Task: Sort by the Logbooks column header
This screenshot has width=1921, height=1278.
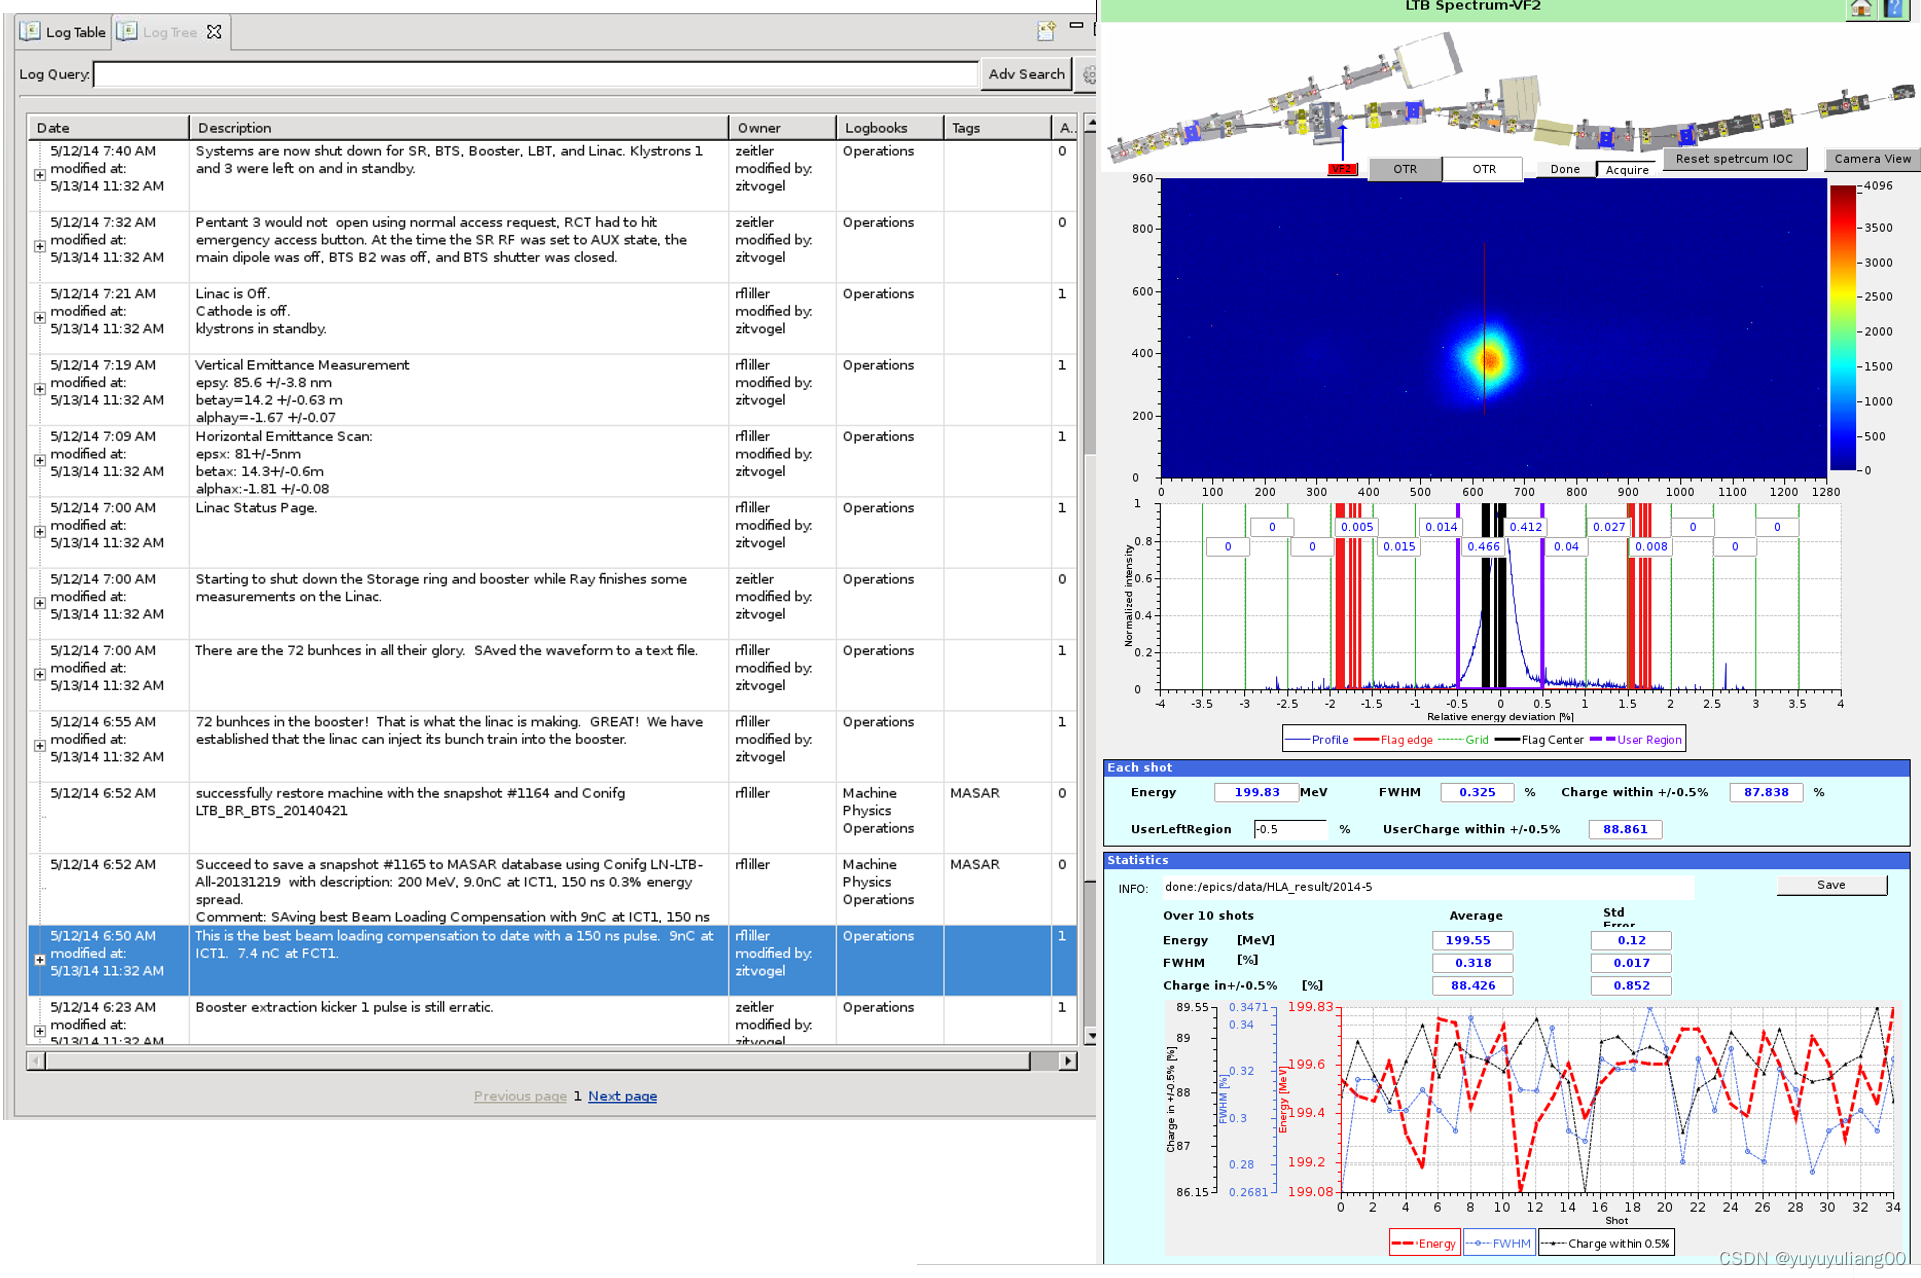Action: coord(890,128)
